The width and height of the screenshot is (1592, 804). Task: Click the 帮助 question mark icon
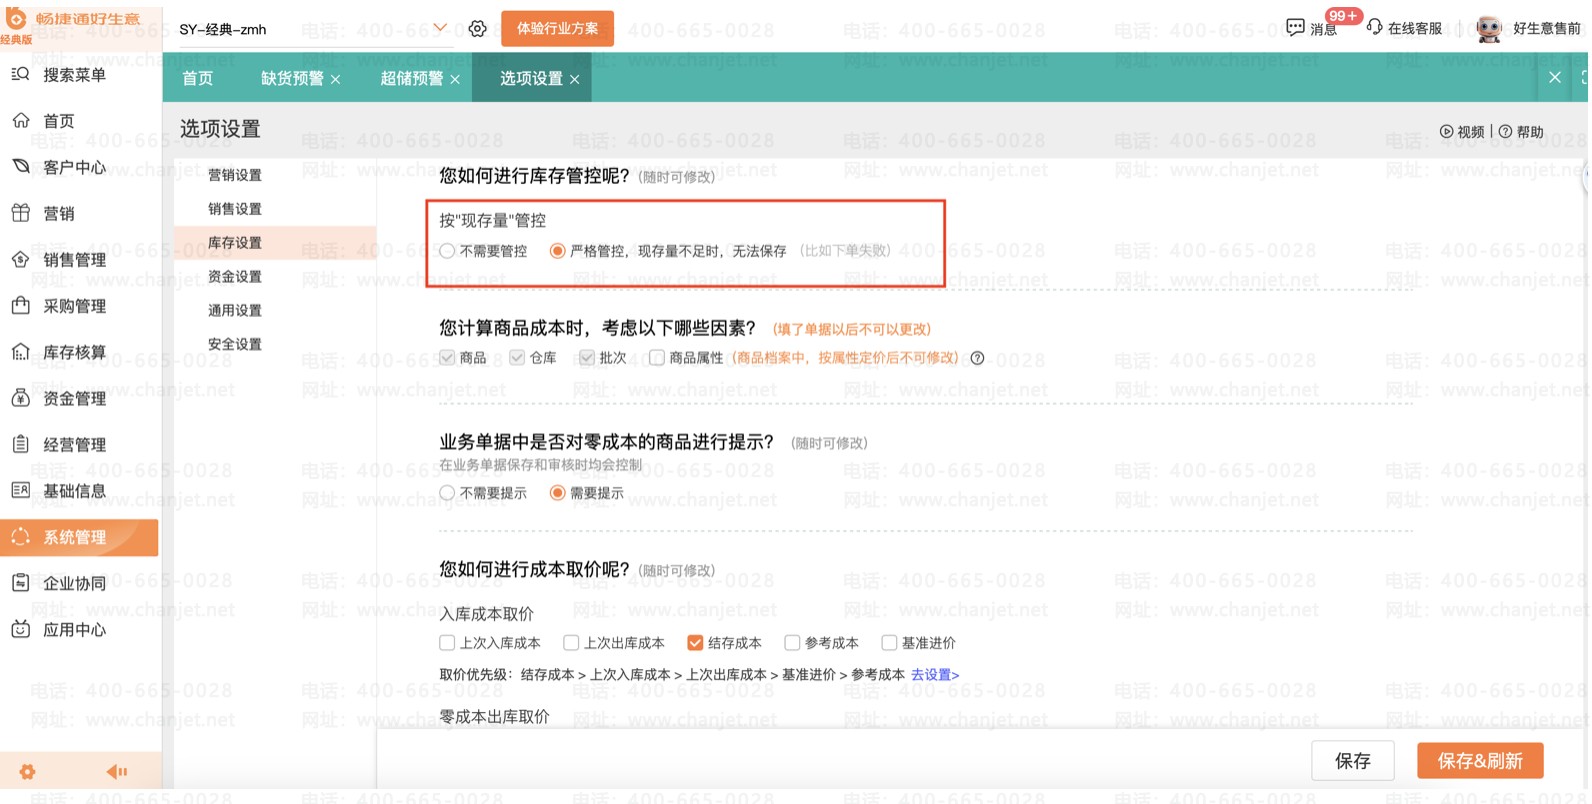tap(1505, 132)
